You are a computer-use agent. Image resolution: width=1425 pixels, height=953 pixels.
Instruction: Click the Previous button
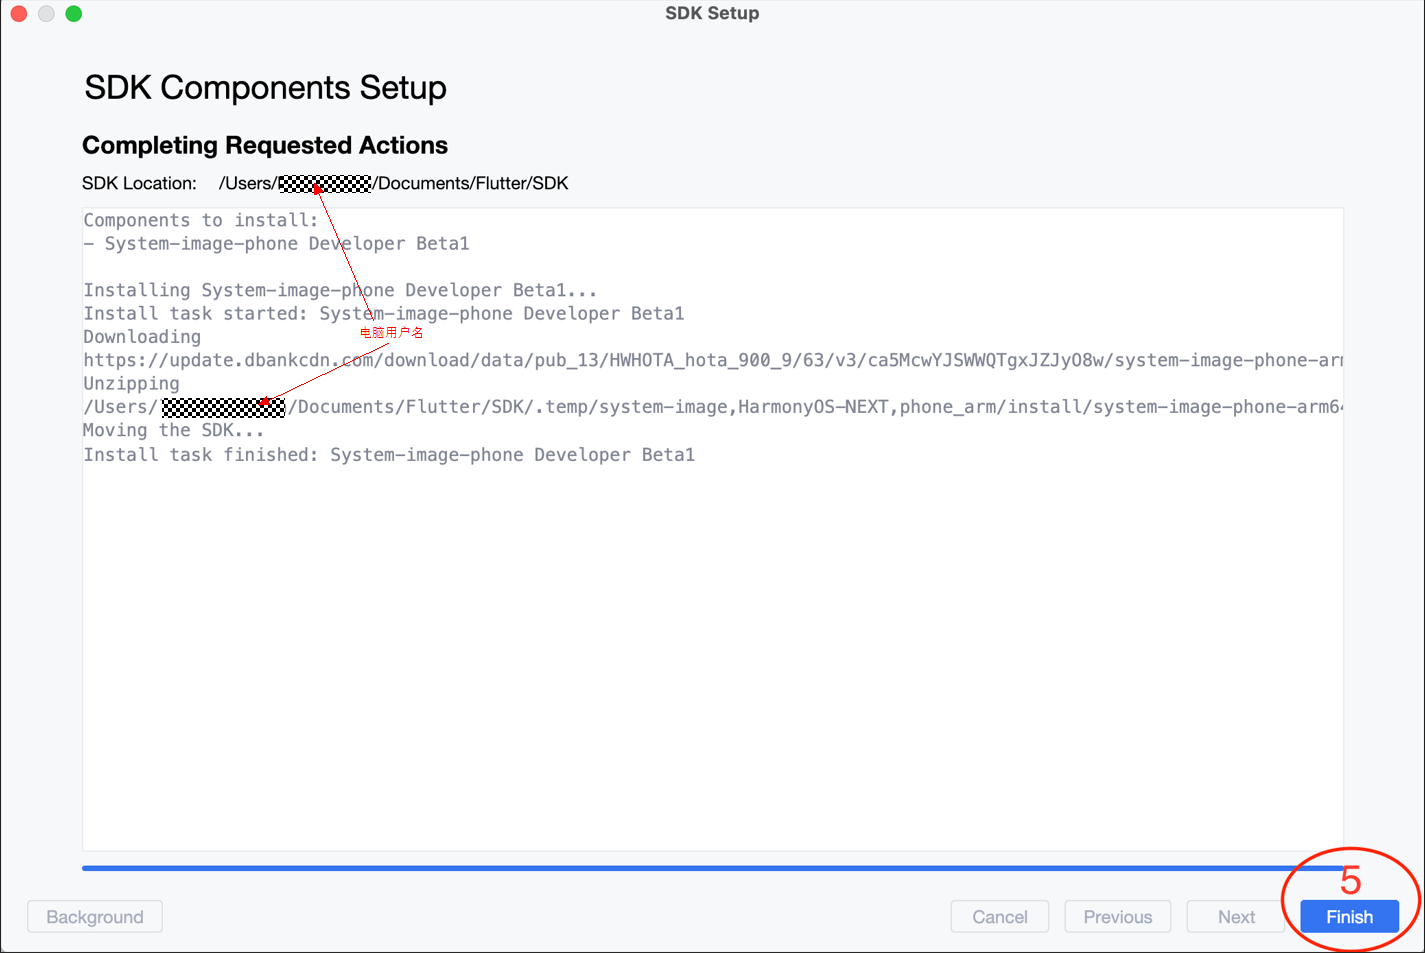pos(1117,916)
